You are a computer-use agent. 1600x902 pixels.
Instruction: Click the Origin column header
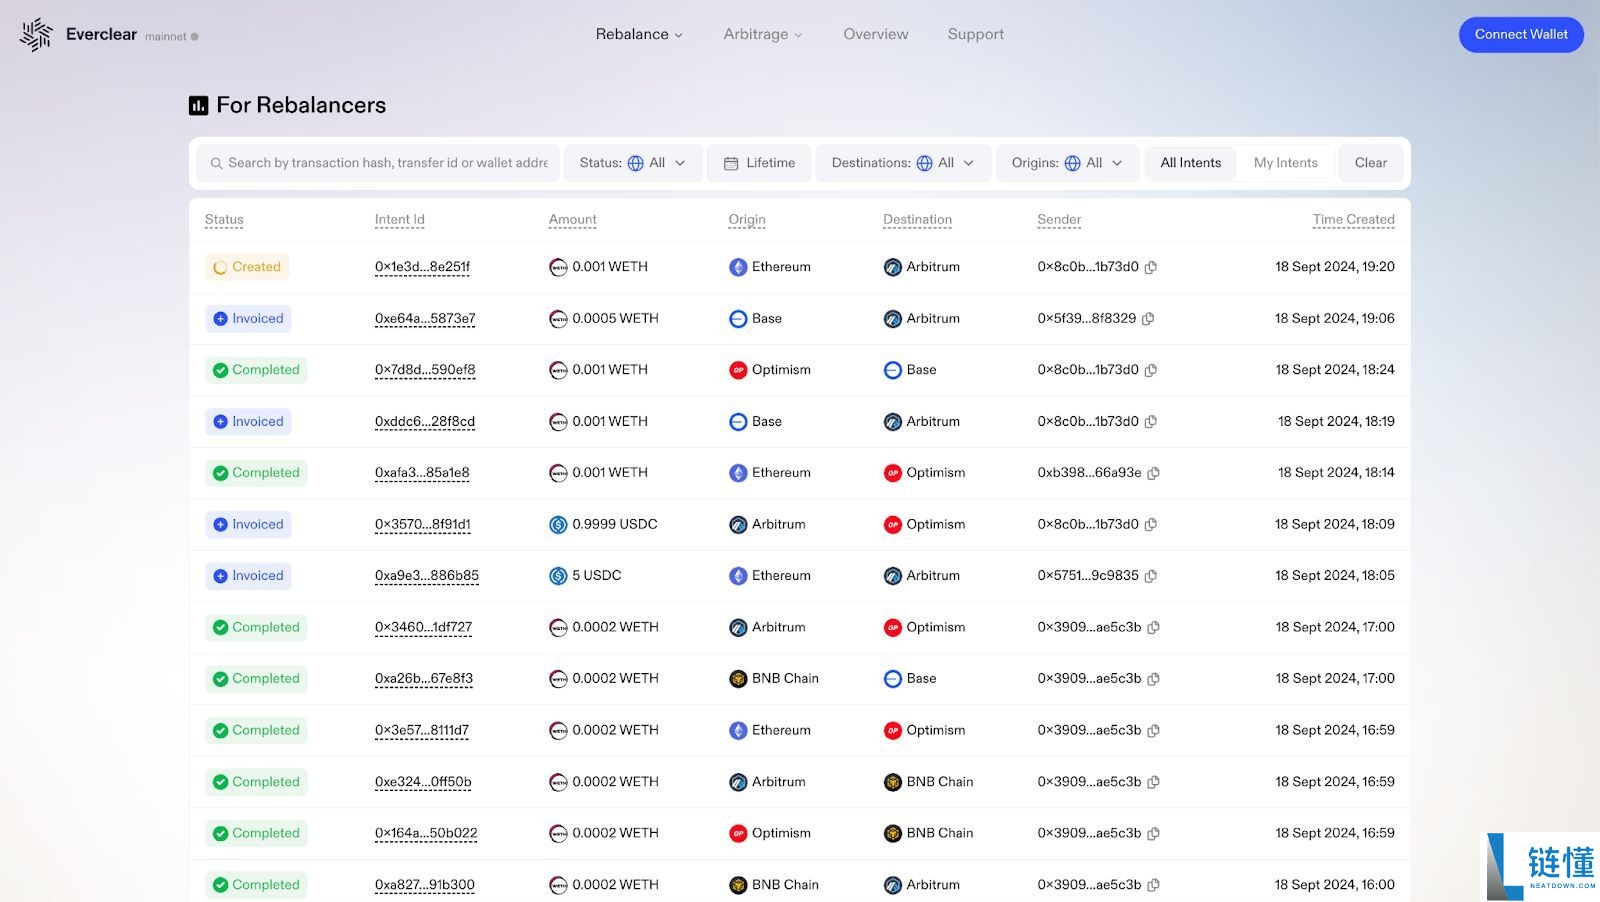[747, 220]
